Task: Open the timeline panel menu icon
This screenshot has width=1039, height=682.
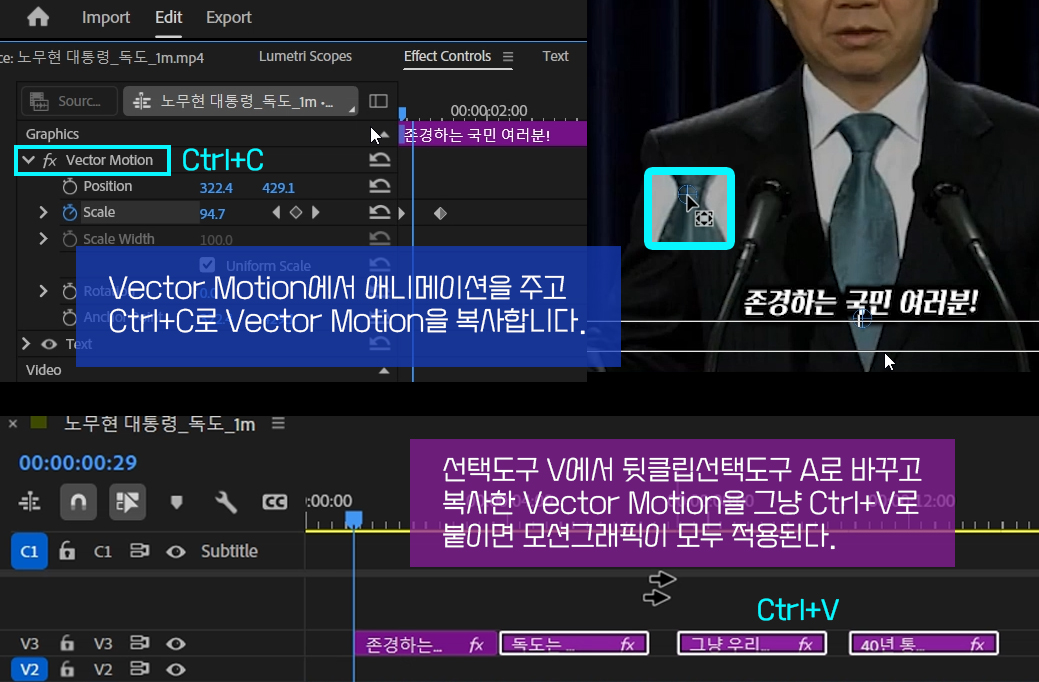Action: tap(278, 423)
